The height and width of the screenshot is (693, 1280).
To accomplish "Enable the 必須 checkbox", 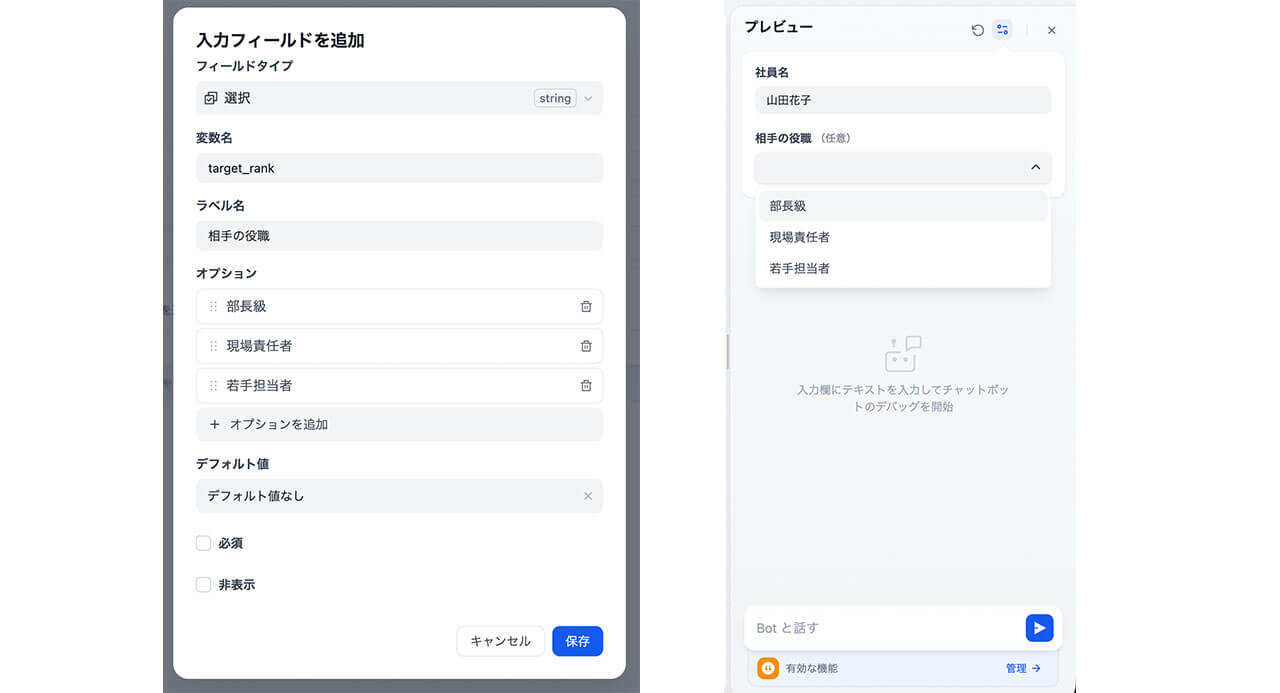I will pos(202,543).
